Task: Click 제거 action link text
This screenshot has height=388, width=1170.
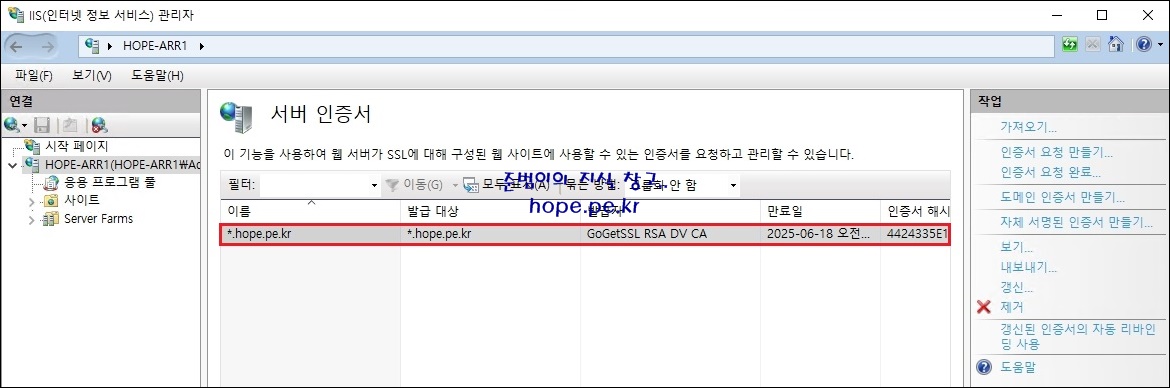Action: click(x=1011, y=307)
